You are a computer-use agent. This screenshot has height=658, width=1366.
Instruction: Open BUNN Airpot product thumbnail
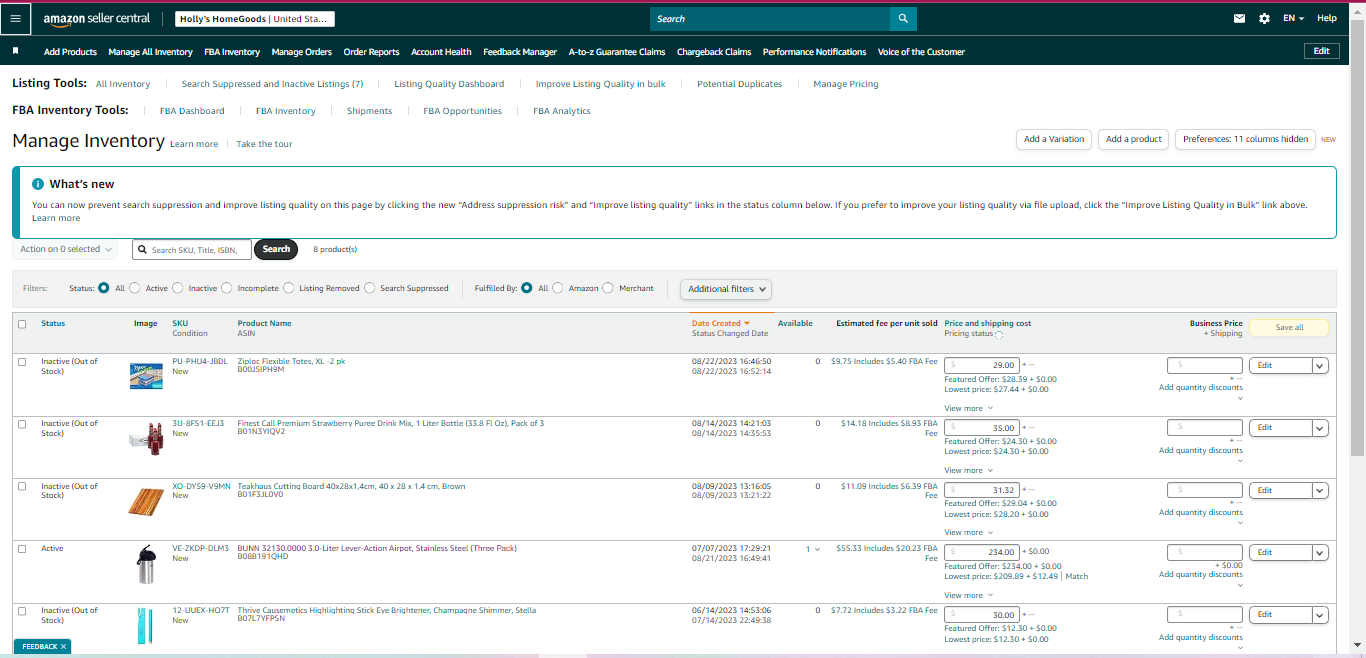[146, 564]
